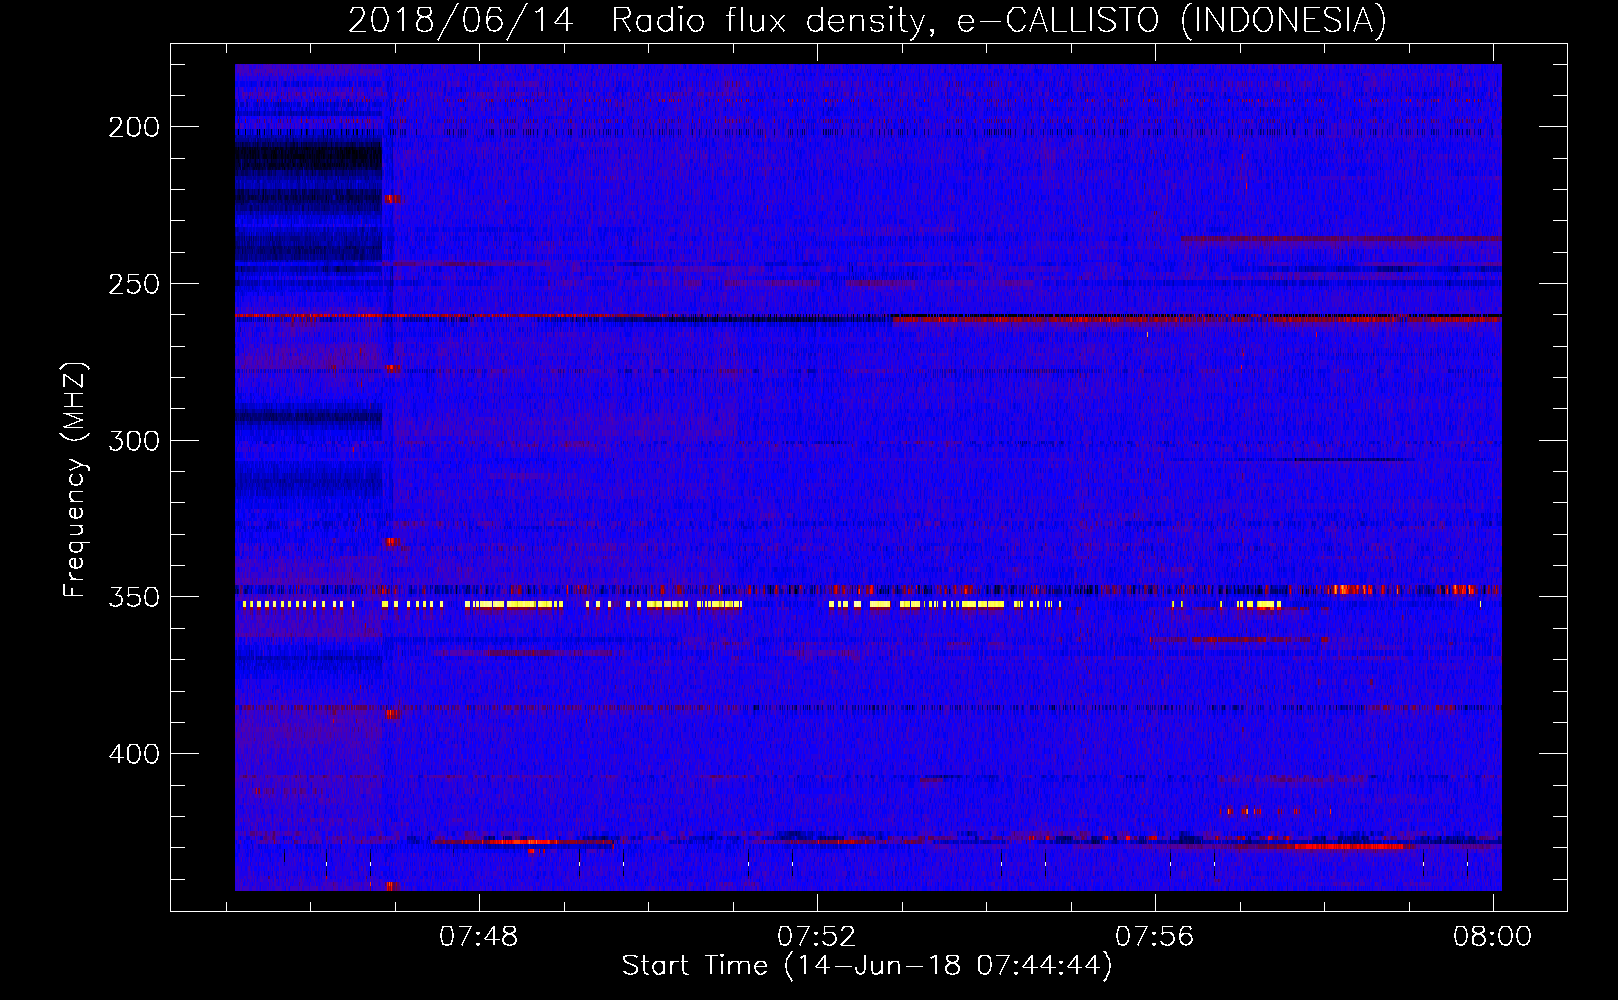Click the 400 frequency tick label
Image resolution: width=1618 pixels, height=1000 pixels.
pos(134,754)
